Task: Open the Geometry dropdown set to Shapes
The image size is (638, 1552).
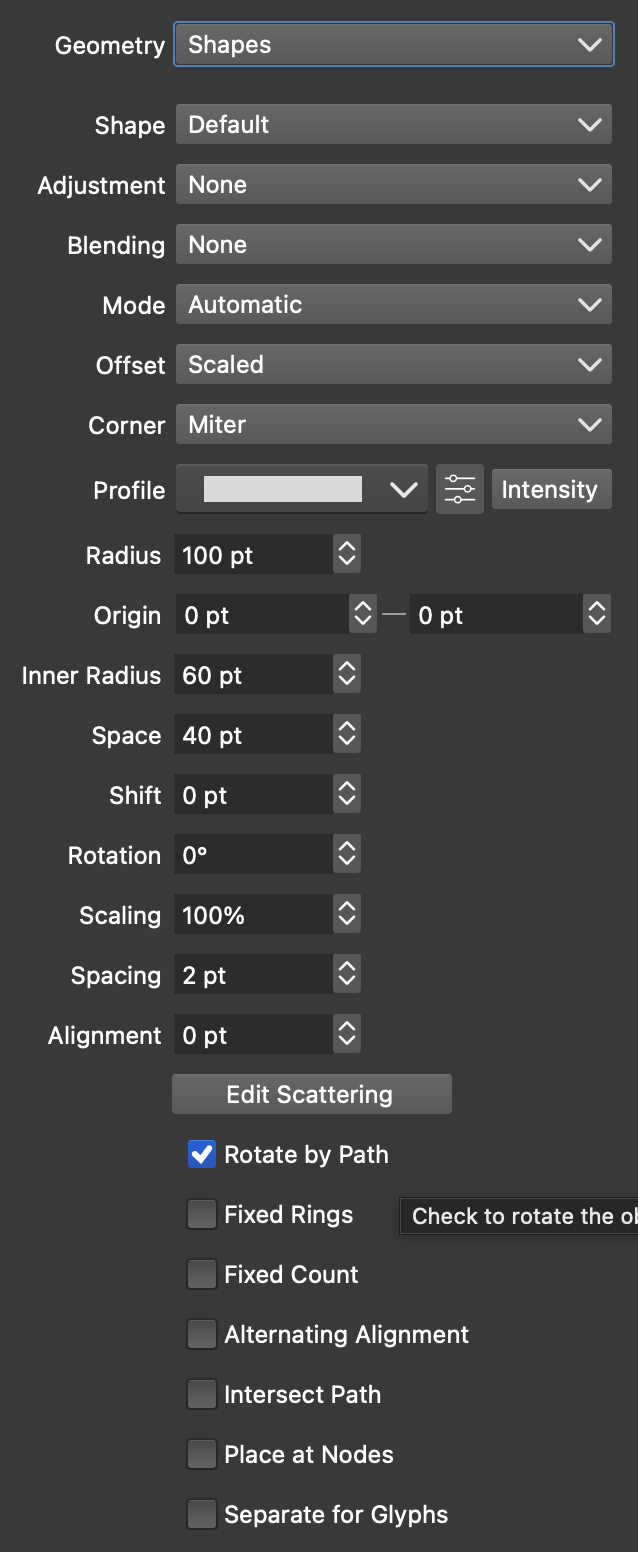Action: tap(394, 45)
